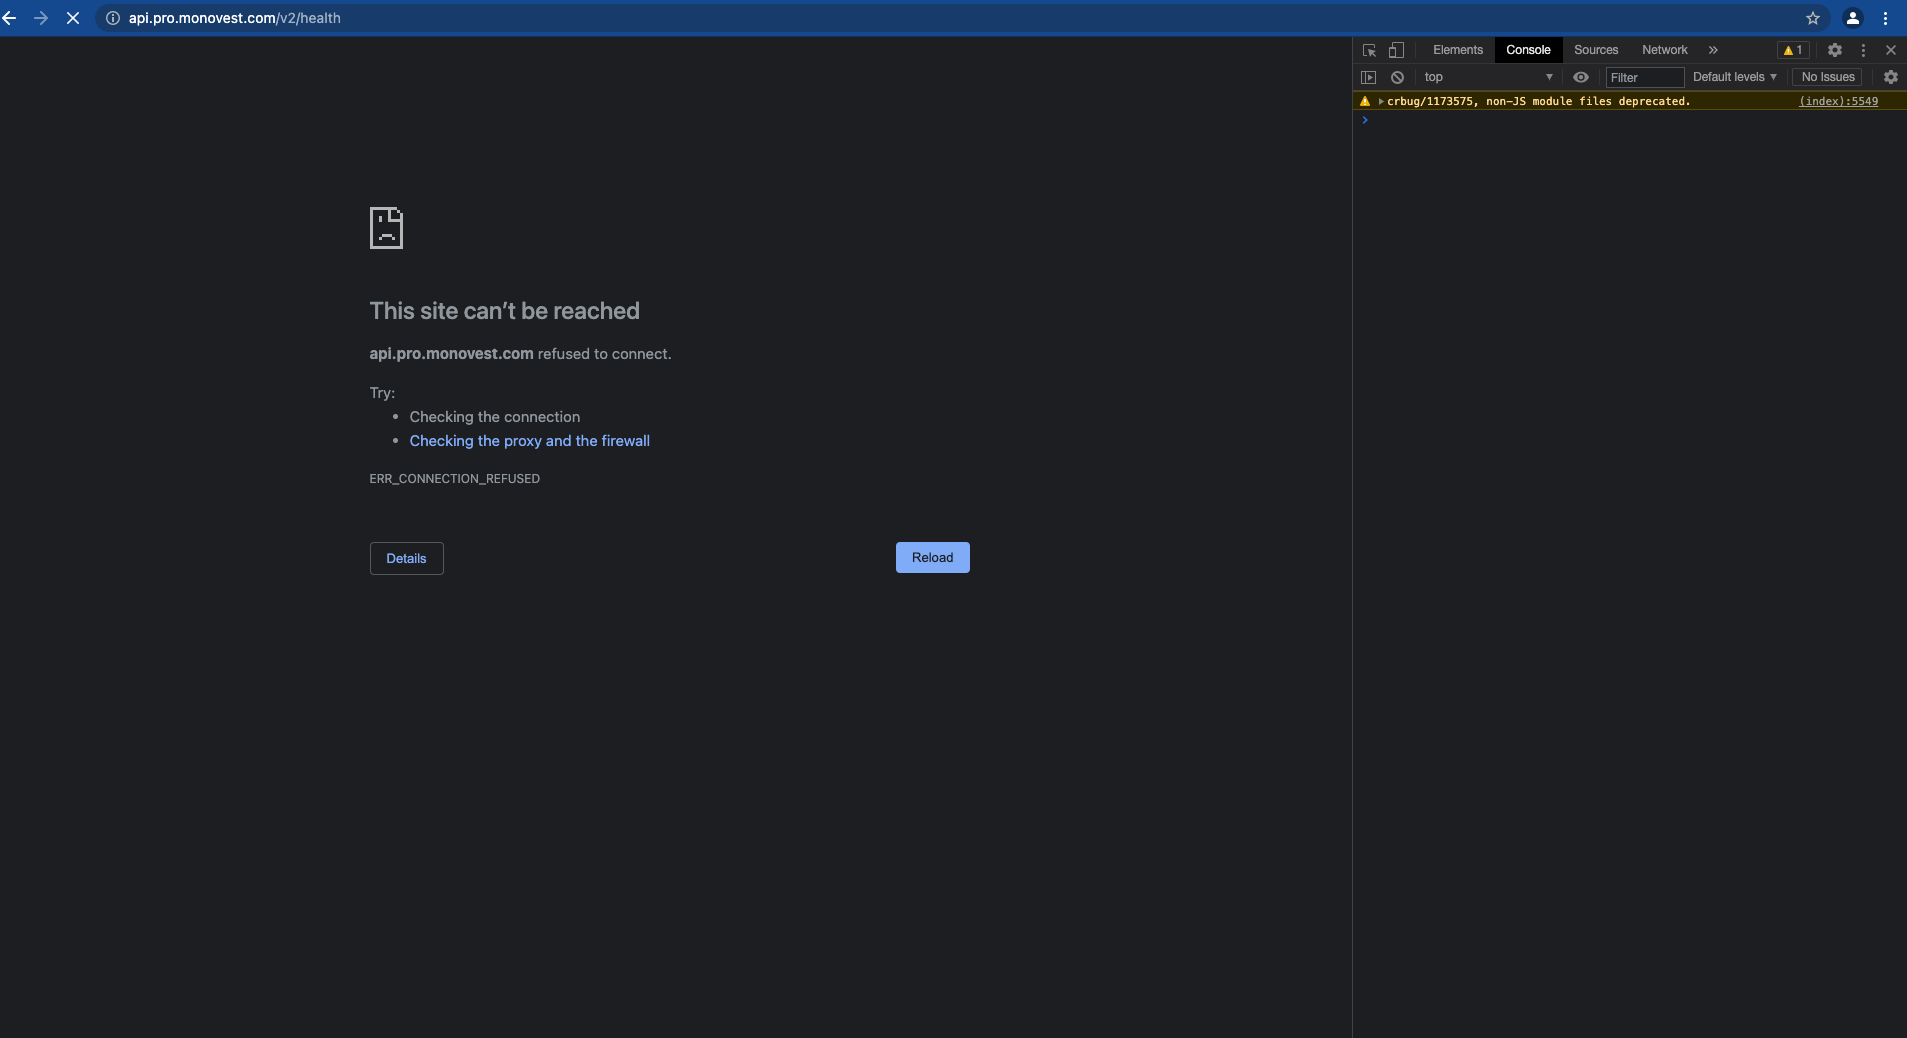
Task: Focus the console Filter input field
Action: coord(1644,77)
